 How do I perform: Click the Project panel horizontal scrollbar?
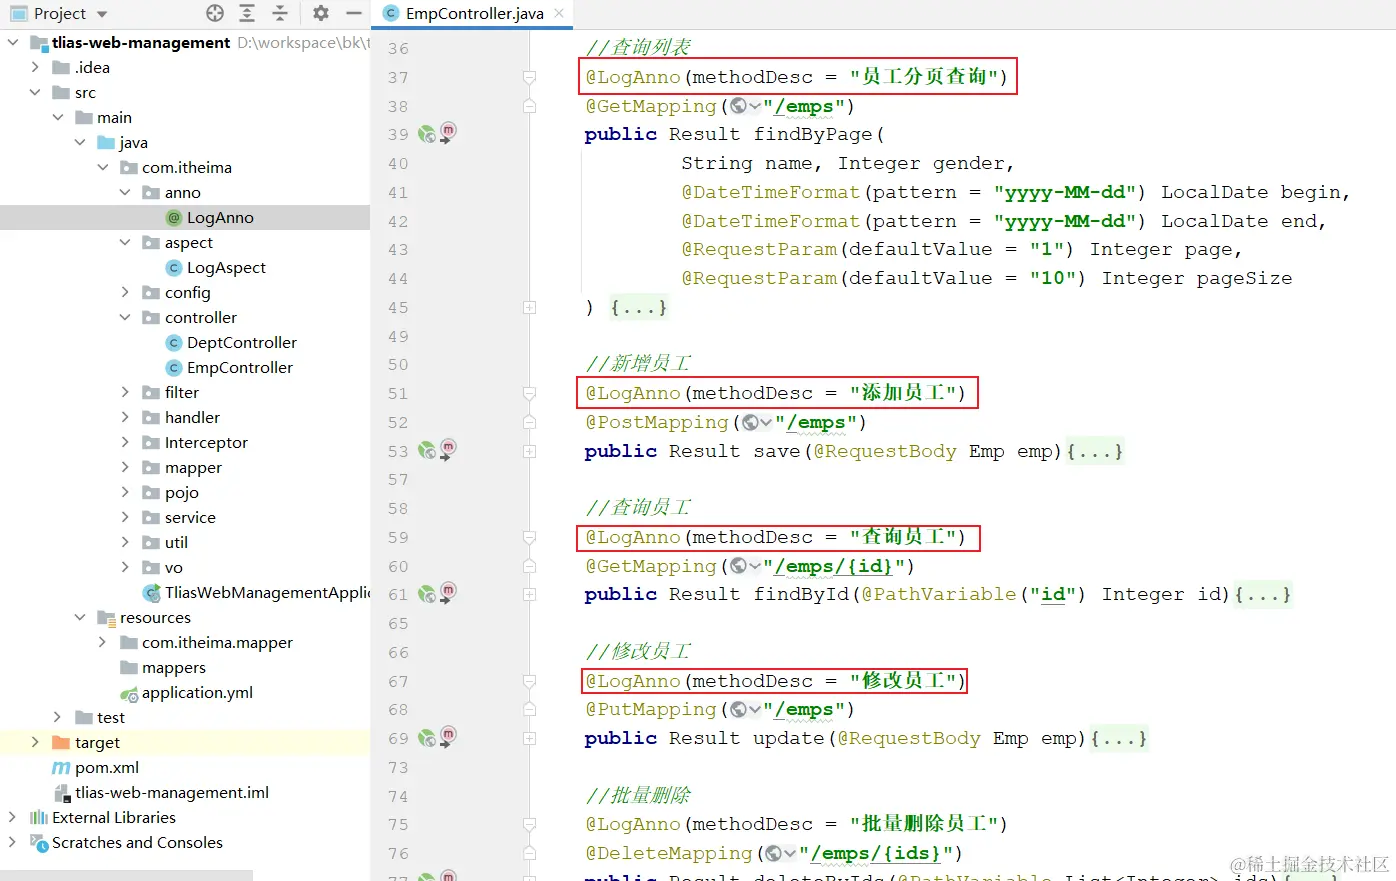[x=126, y=875]
